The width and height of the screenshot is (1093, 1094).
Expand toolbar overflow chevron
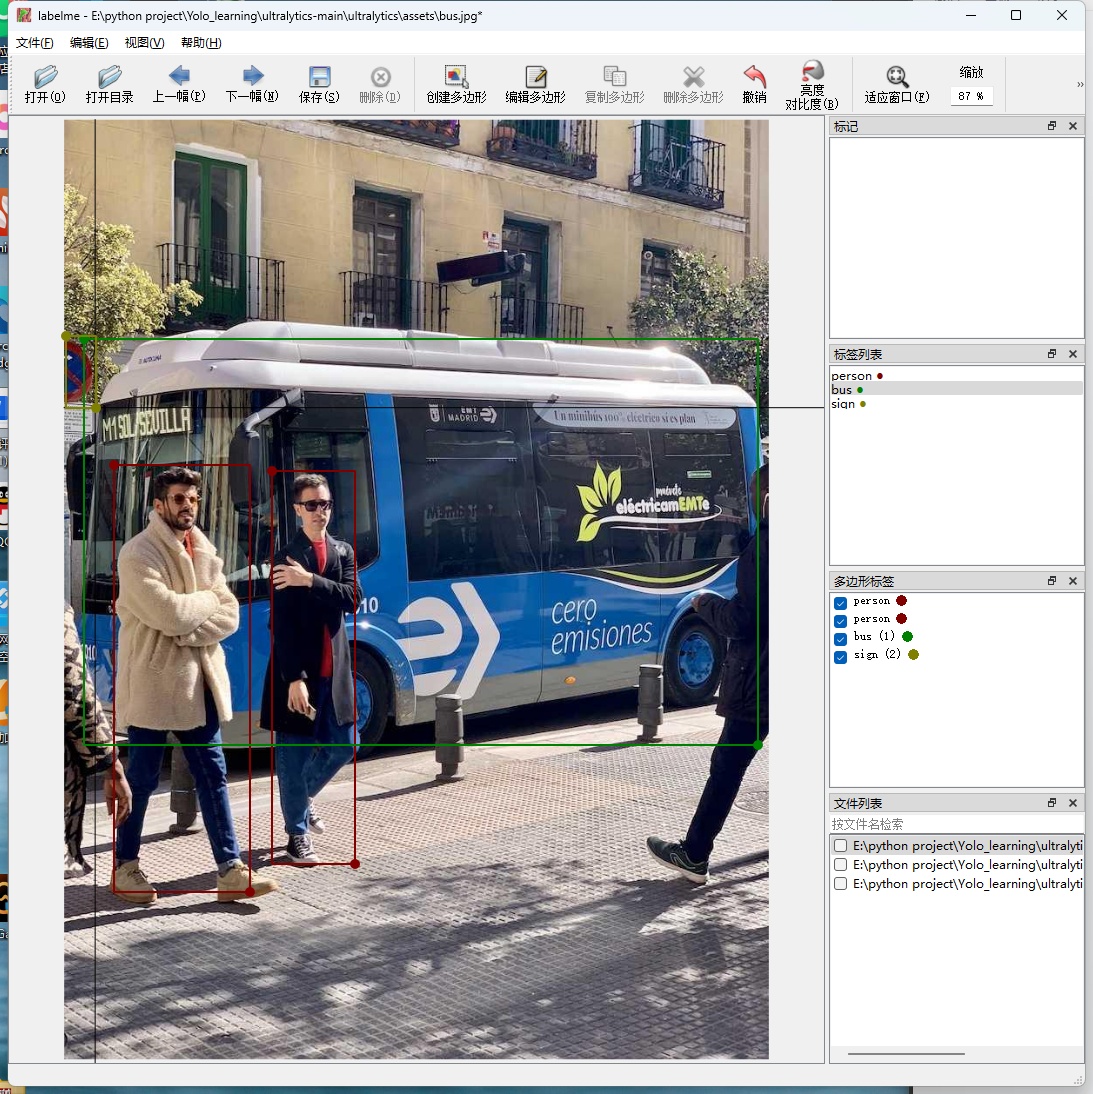coord(1080,84)
